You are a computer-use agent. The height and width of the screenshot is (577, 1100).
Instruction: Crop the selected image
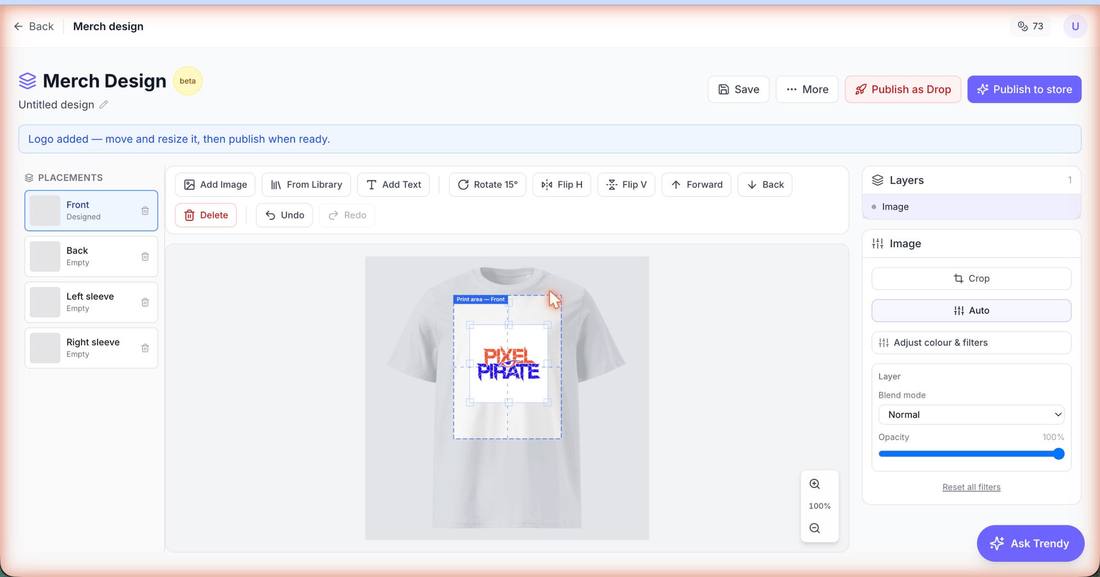971,279
